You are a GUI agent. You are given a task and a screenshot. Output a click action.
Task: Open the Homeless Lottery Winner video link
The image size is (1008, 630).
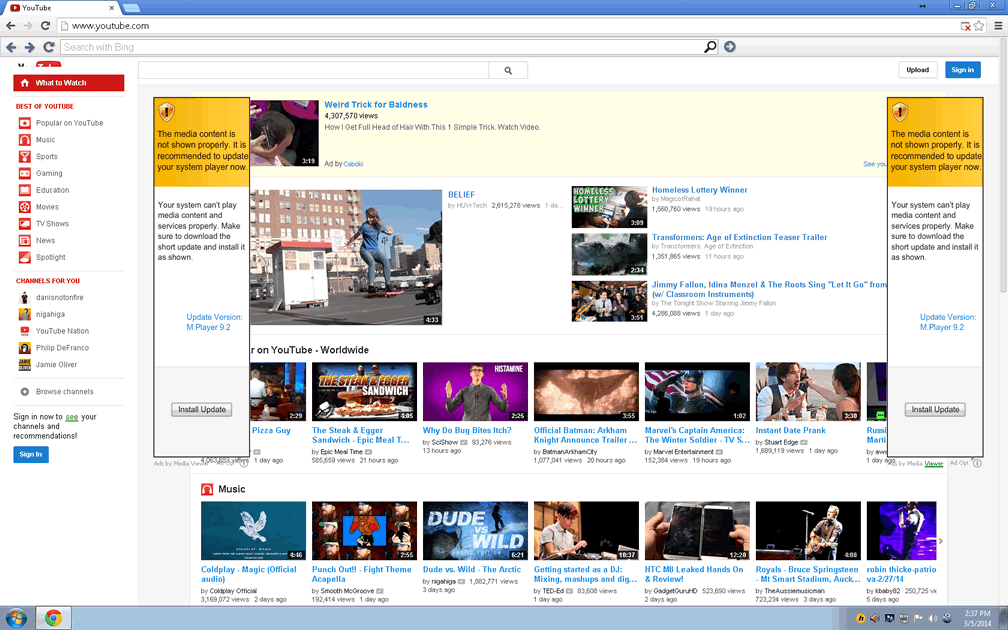pos(699,190)
